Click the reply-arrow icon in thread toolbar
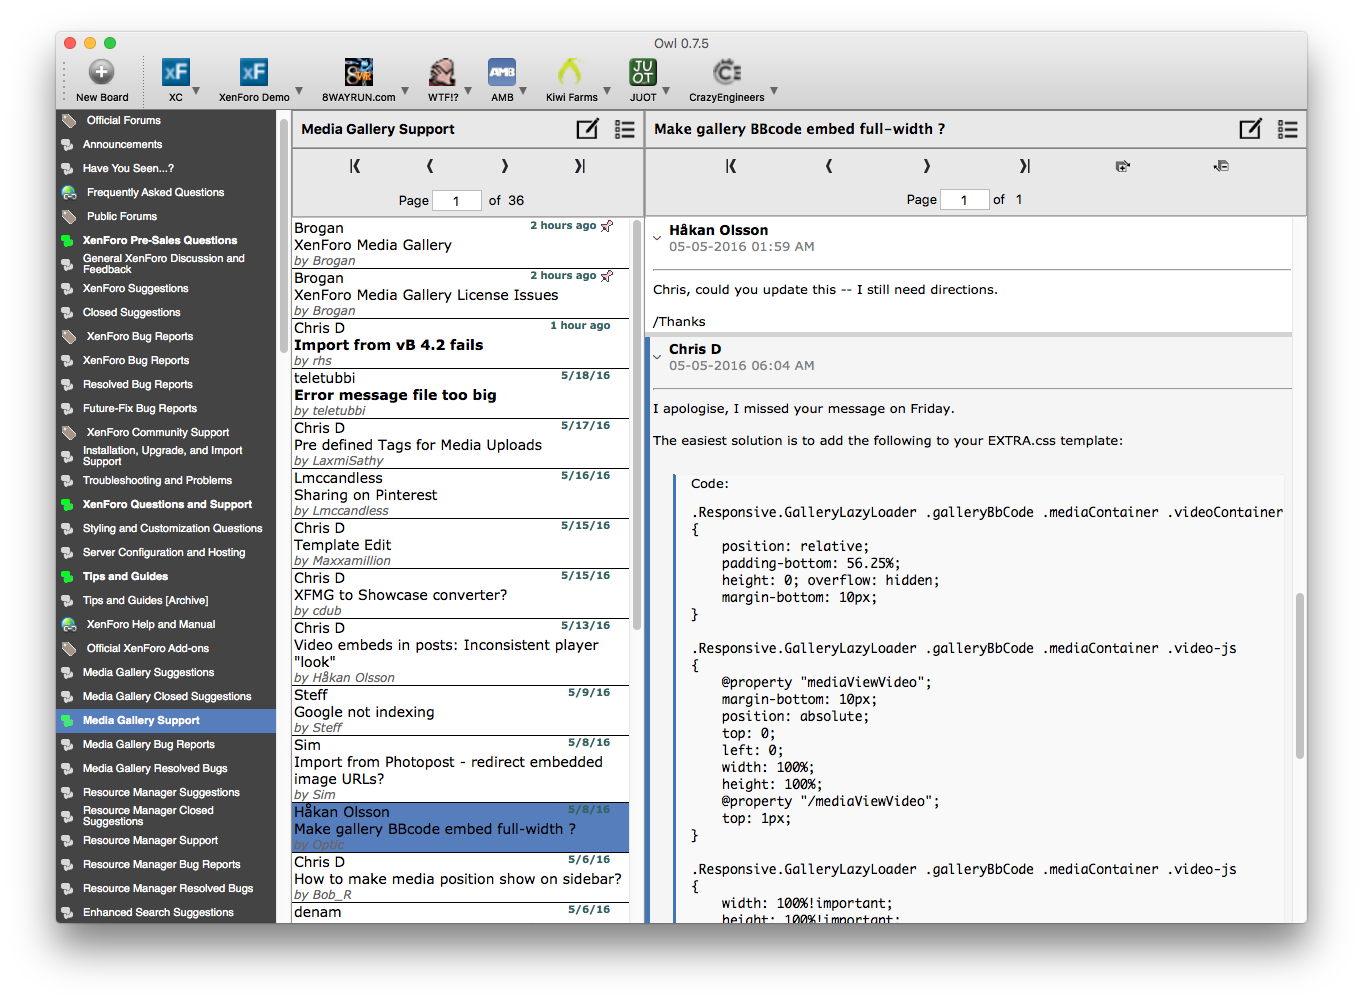Image resolution: width=1363 pixels, height=1003 pixels. coord(1123,166)
